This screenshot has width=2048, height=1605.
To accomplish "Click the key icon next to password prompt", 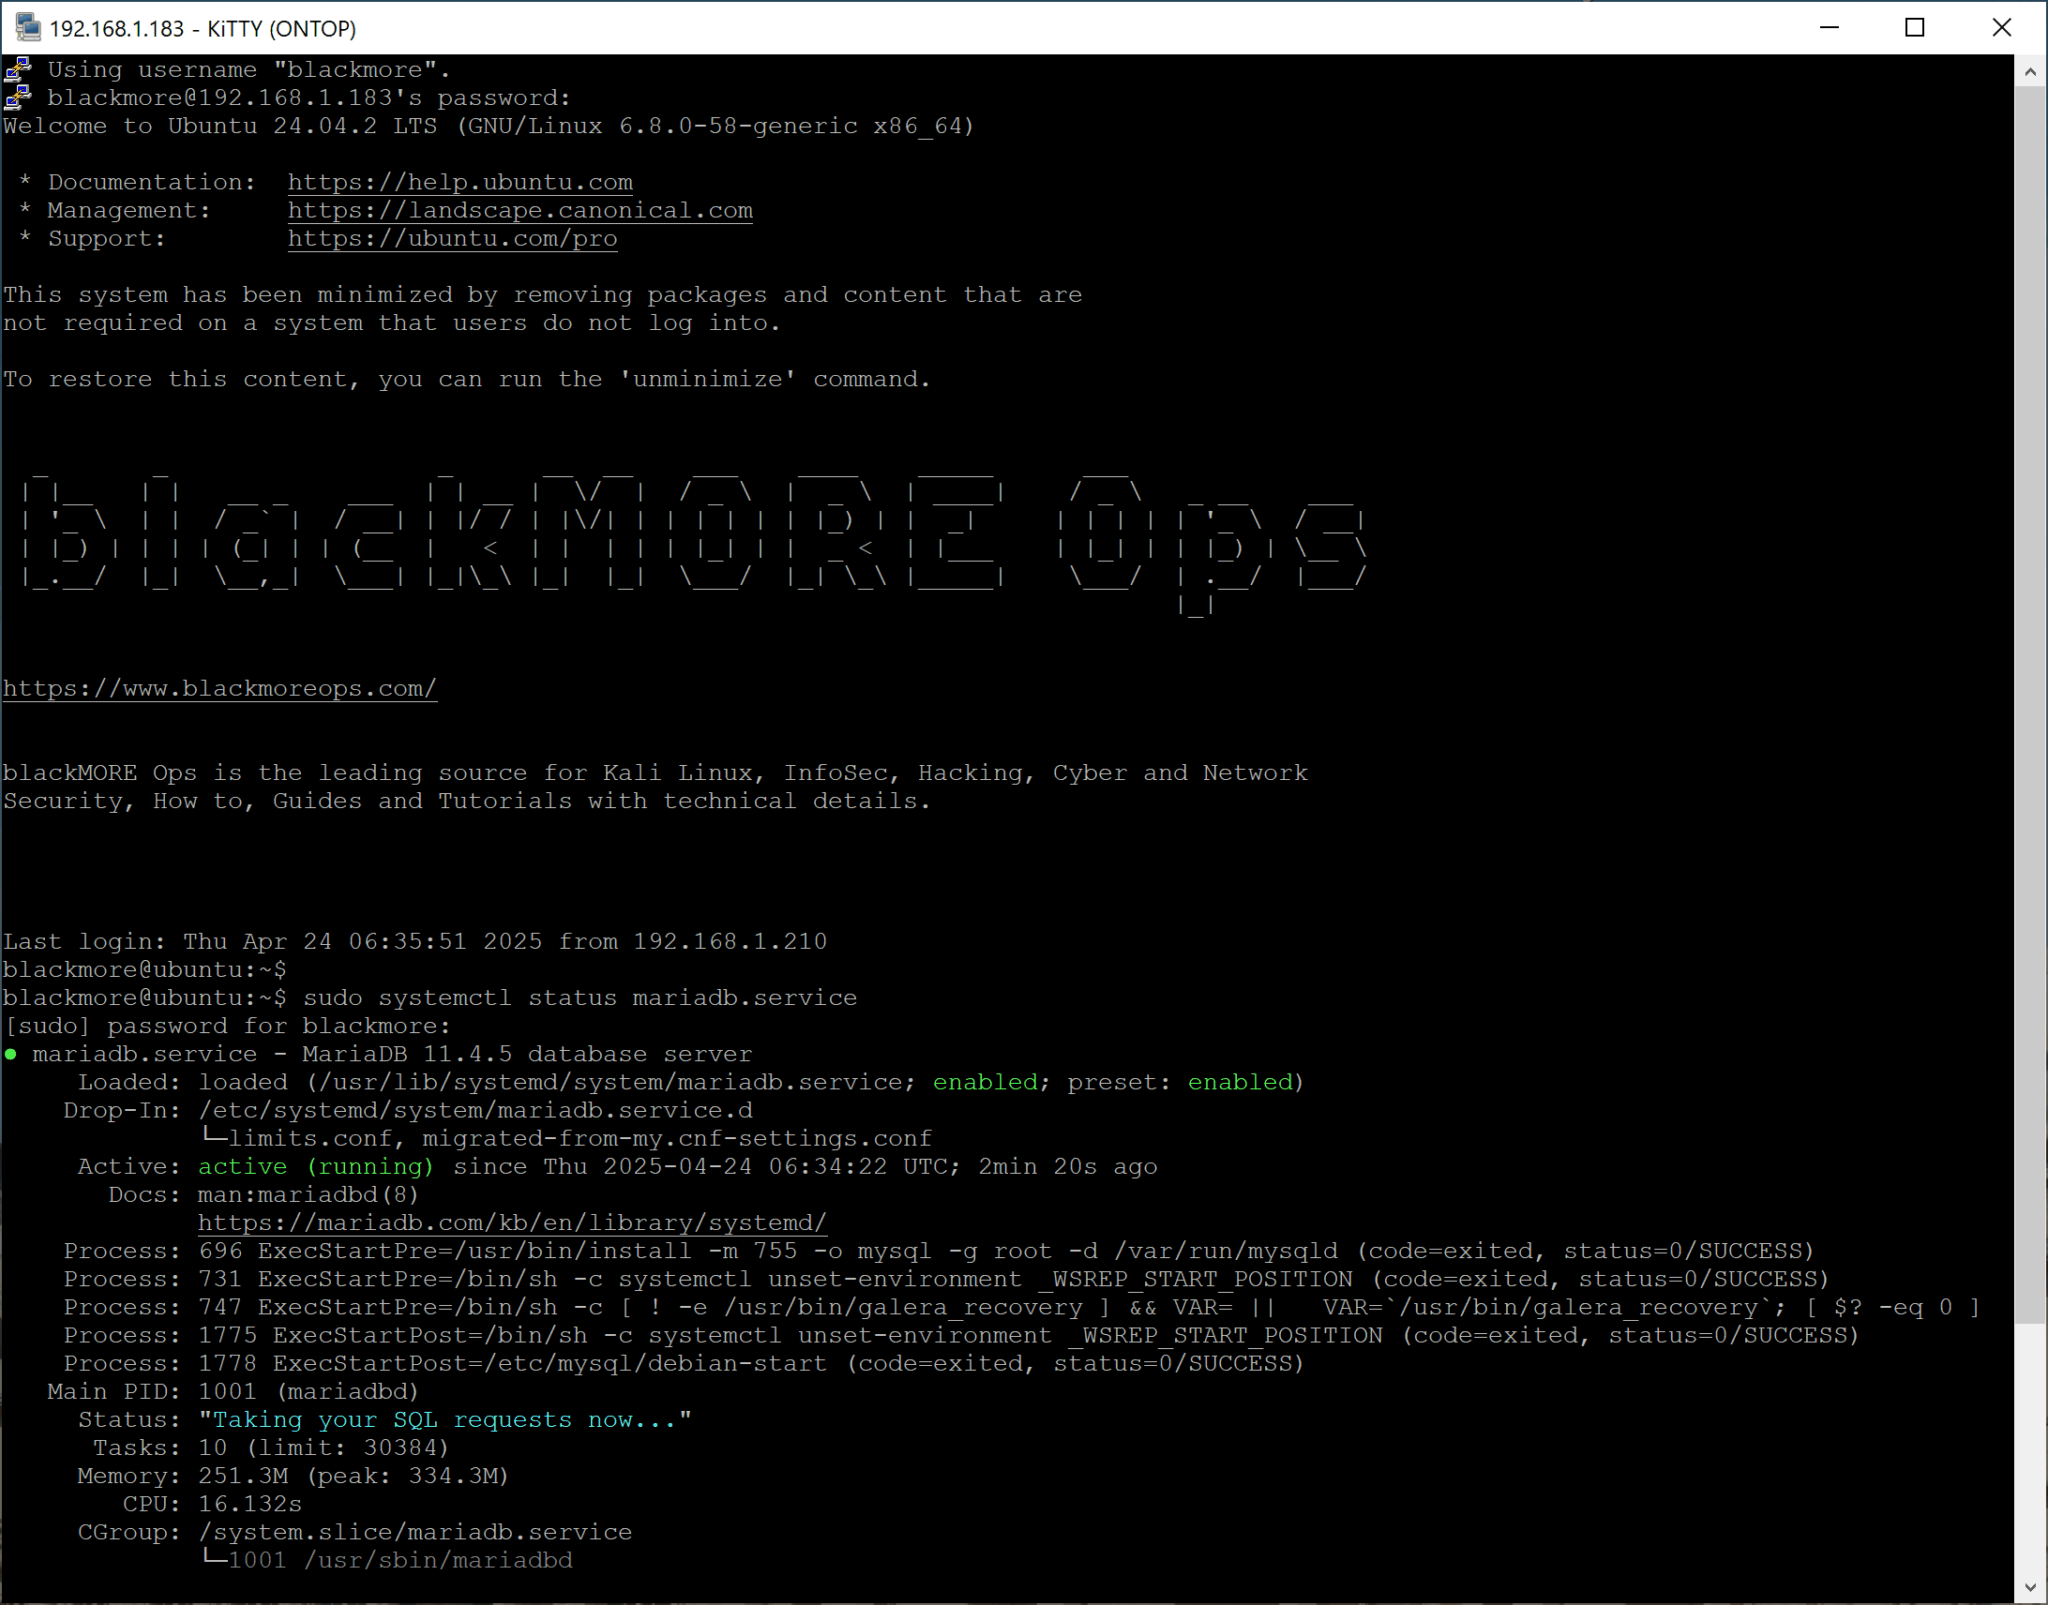I will pyautogui.click(x=16, y=97).
